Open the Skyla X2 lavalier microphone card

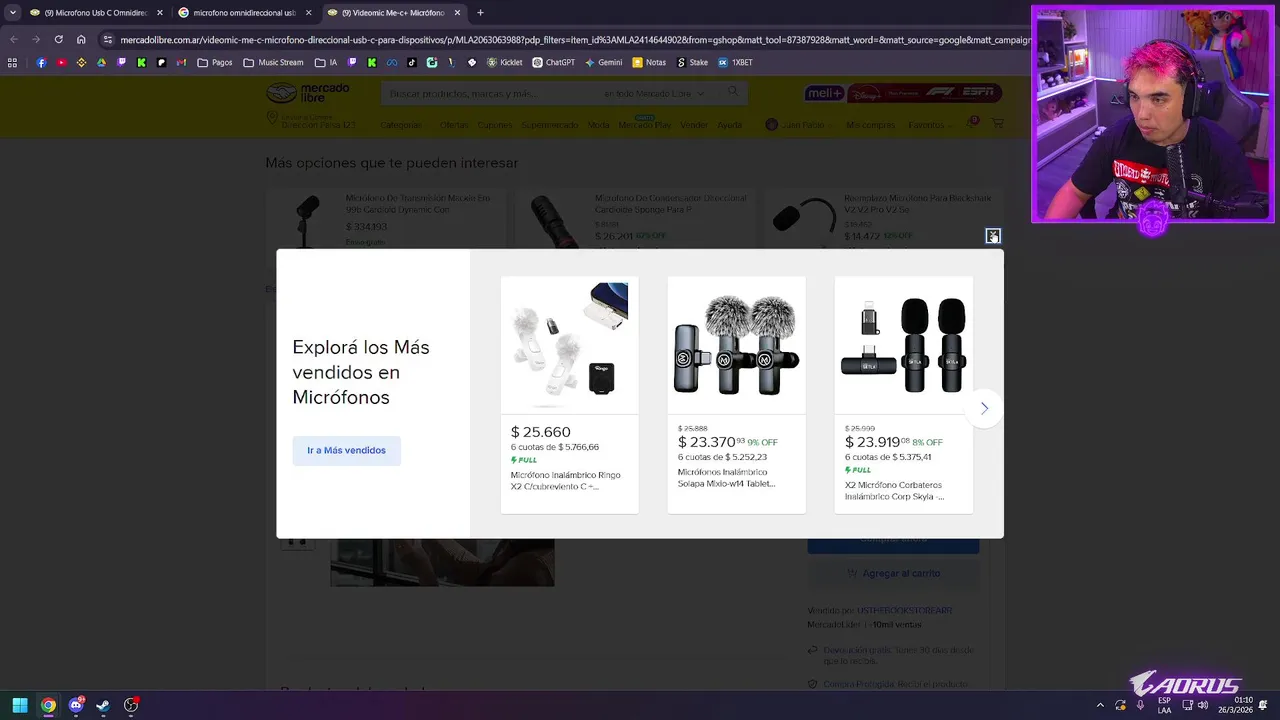(903, 395)
